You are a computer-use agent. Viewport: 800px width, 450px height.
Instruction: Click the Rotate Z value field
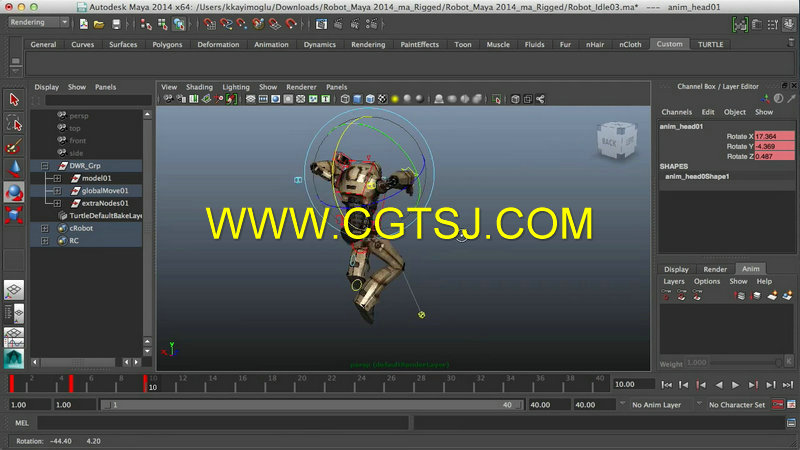[774, 157]
